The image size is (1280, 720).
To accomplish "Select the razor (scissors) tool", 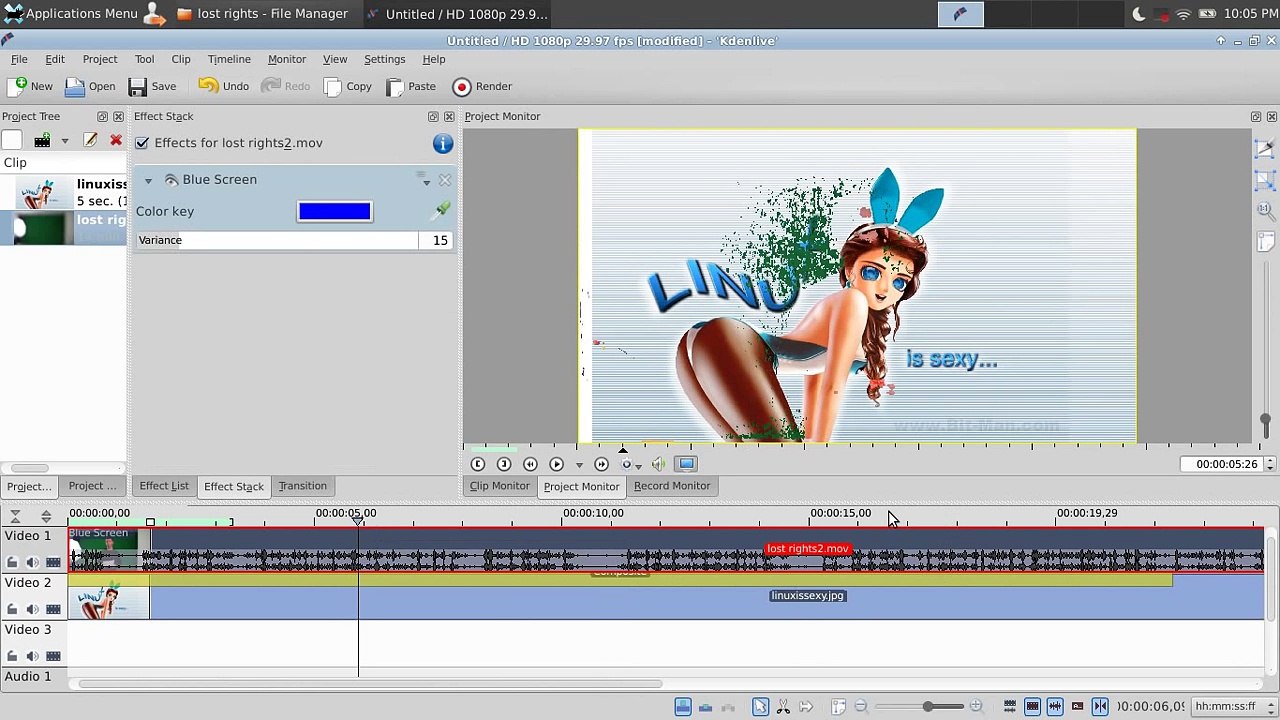I will (x=783, y=707).
